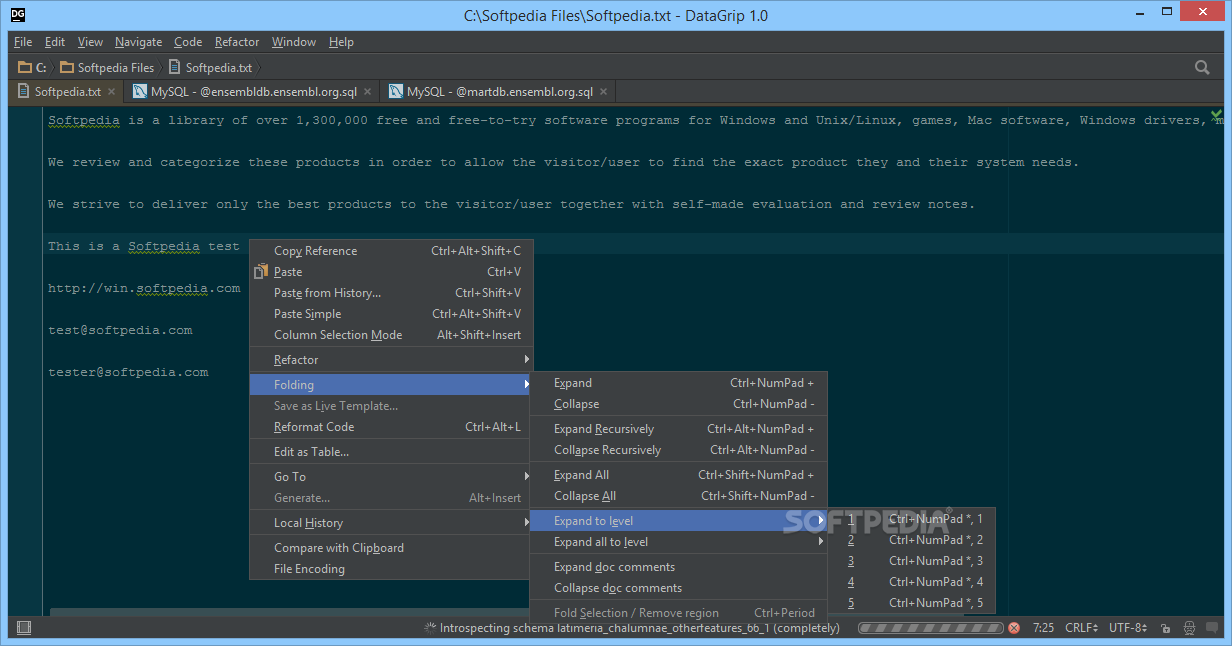Expand the Go To submenu

(391, 477)
